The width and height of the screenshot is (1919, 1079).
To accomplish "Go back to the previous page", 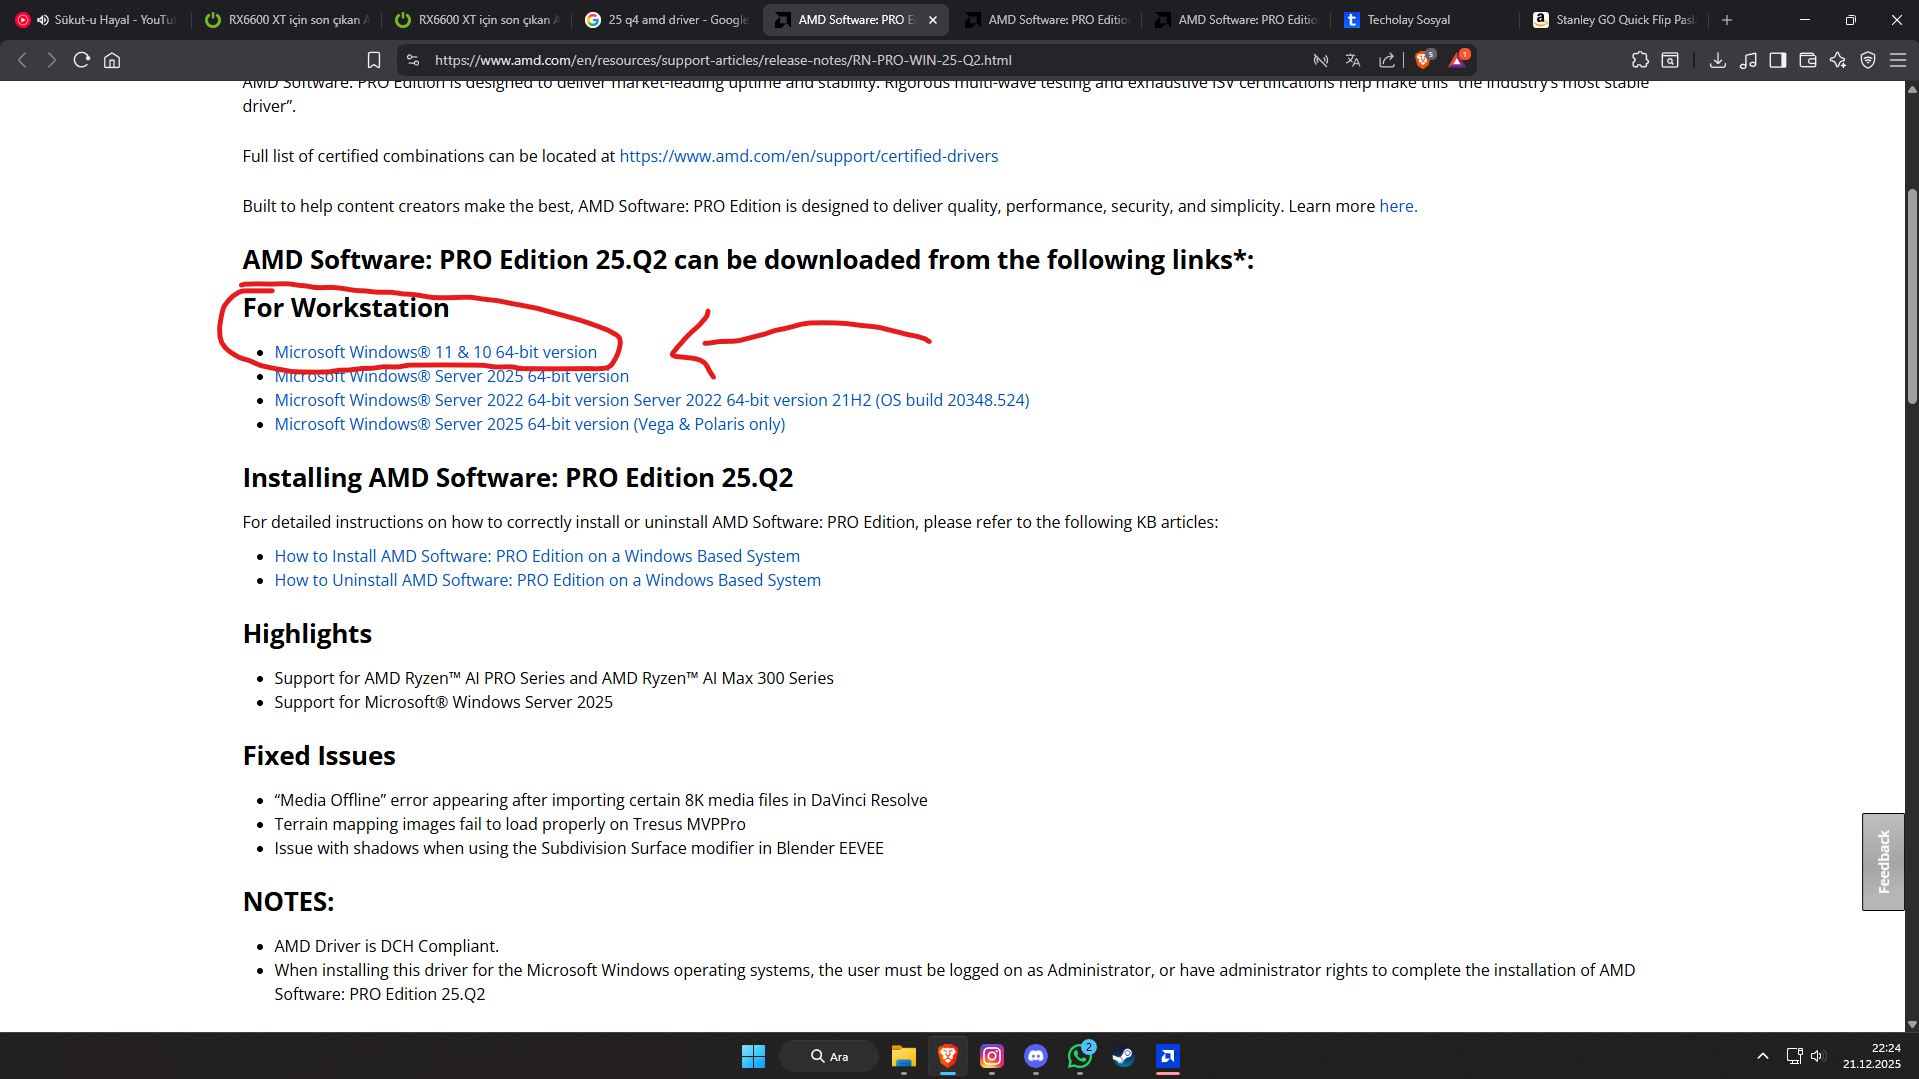I will point(22,60).
